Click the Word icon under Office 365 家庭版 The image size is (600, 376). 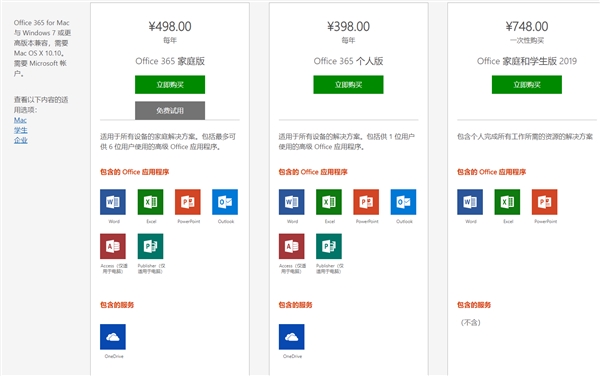[x=113, y=202]
